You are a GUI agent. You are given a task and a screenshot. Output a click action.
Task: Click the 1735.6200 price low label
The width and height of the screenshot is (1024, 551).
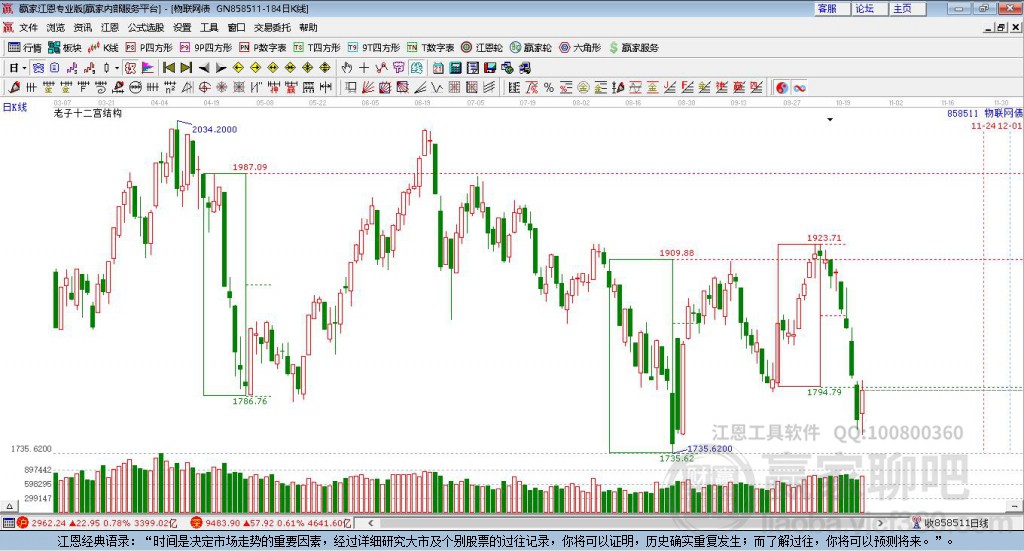pos(710,449)
